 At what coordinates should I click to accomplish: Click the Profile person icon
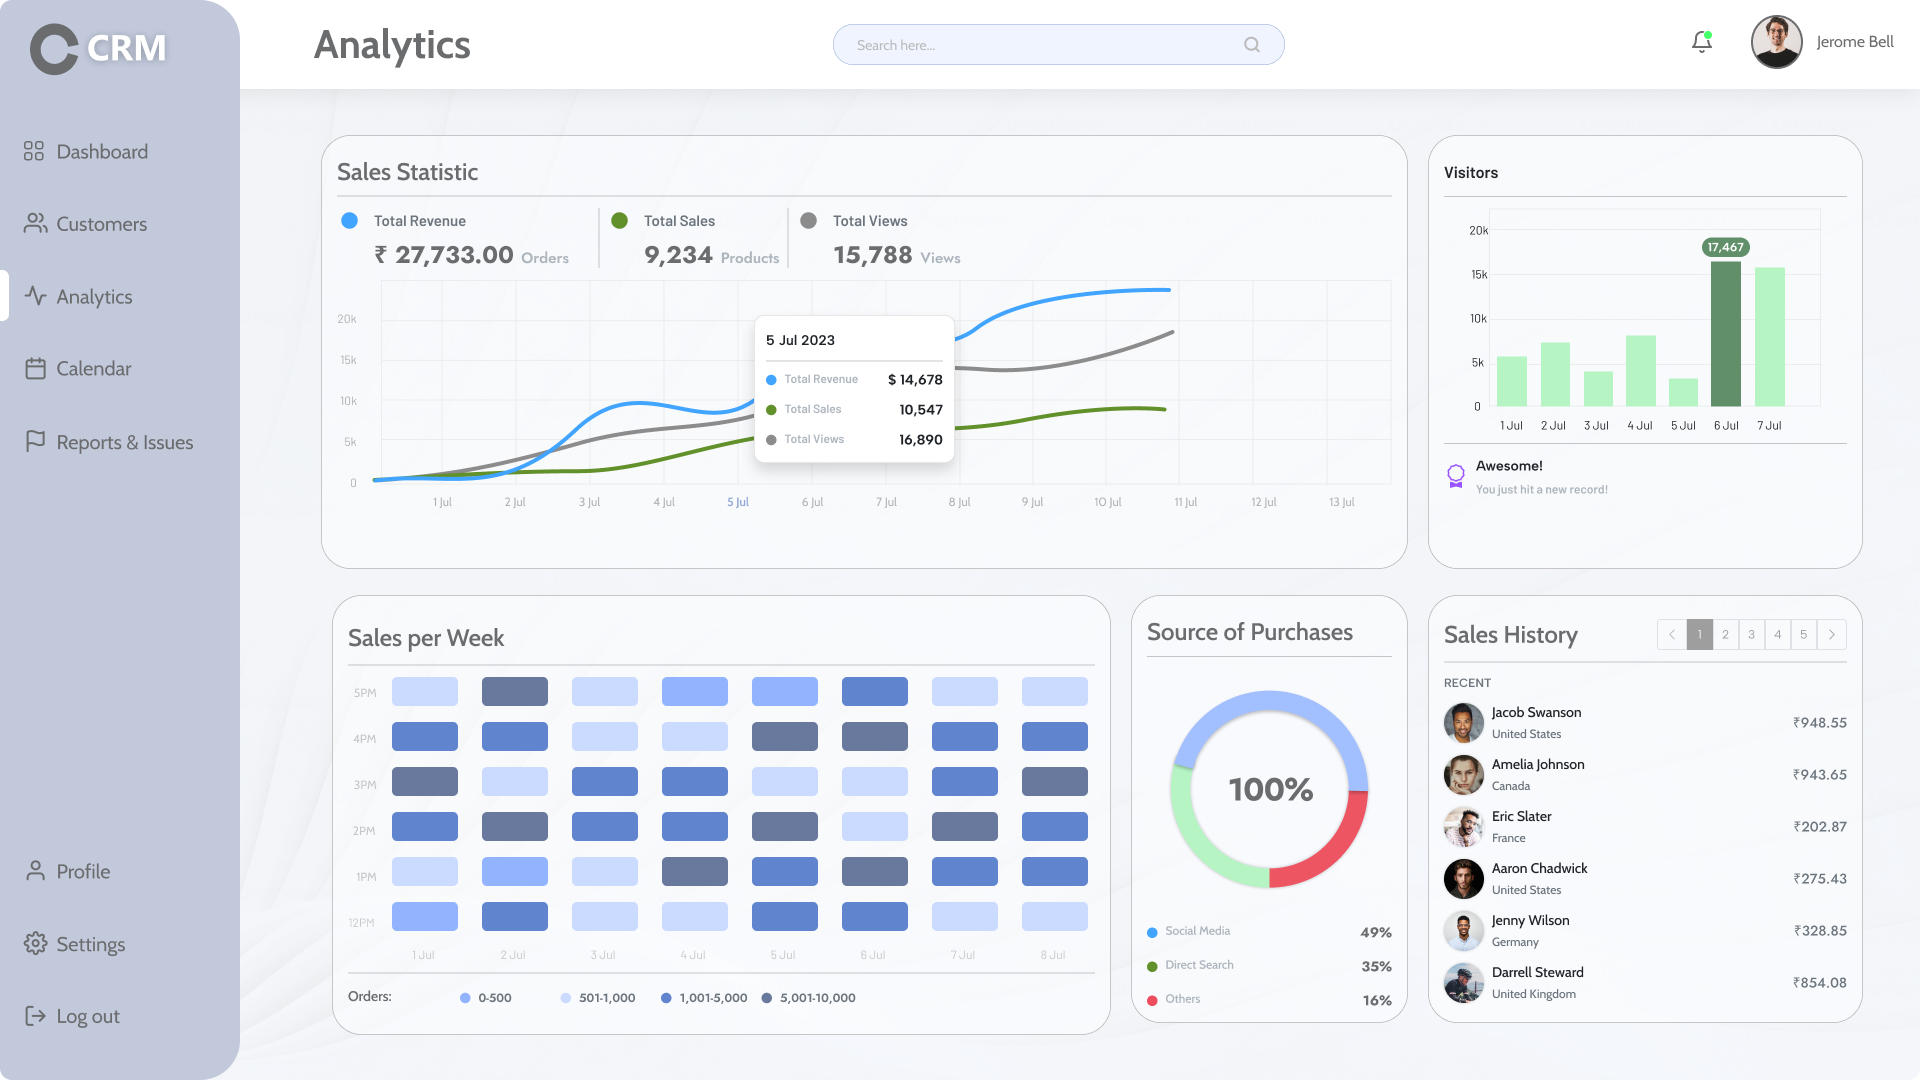[34, 871]
